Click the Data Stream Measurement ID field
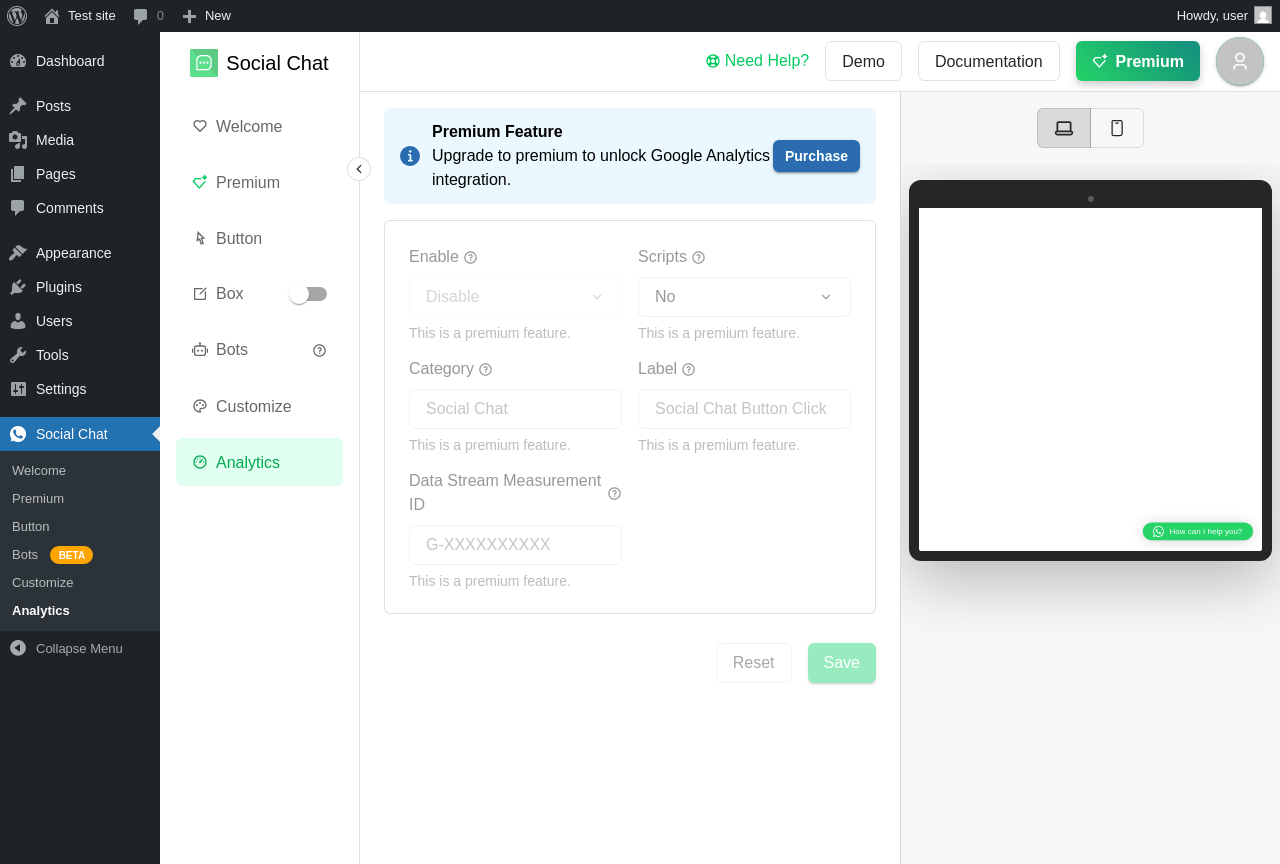The height and width of the screenshot is (864, 1280). 515,545
